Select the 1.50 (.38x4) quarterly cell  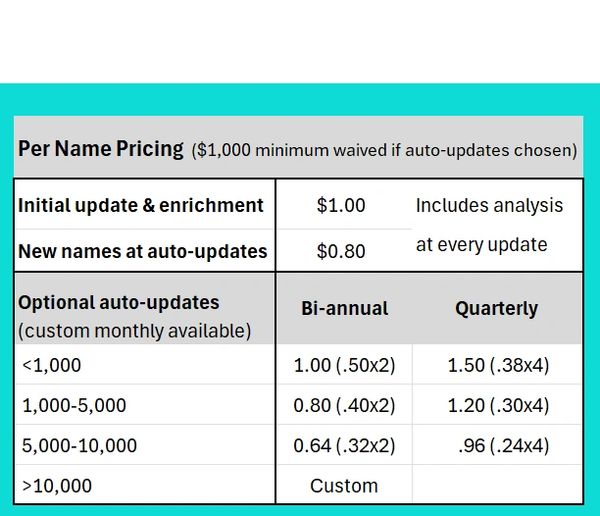tap(497, 365)
